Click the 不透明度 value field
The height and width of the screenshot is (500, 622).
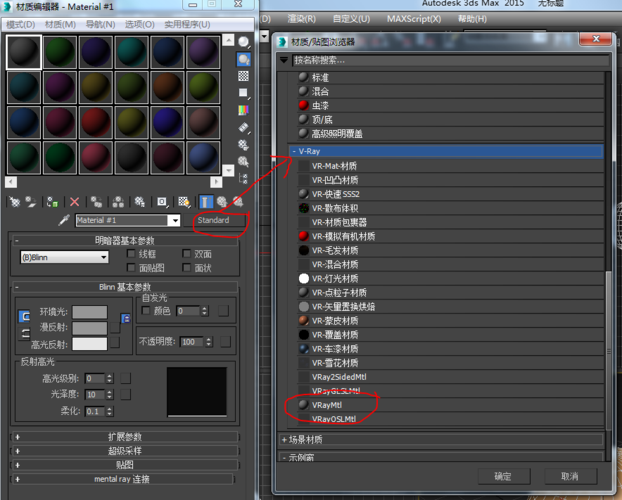tap(192, 342)
